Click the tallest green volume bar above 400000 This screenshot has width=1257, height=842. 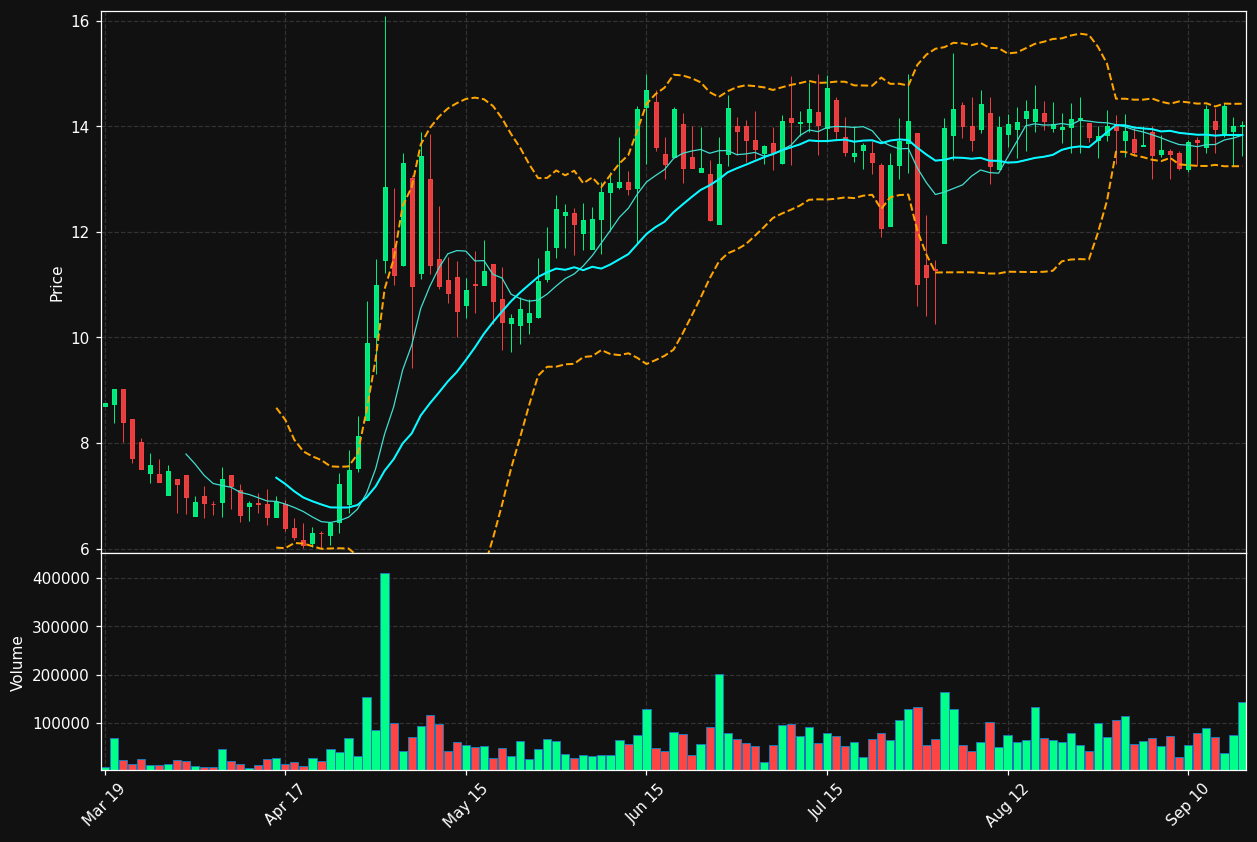click(x=385, y=671)
